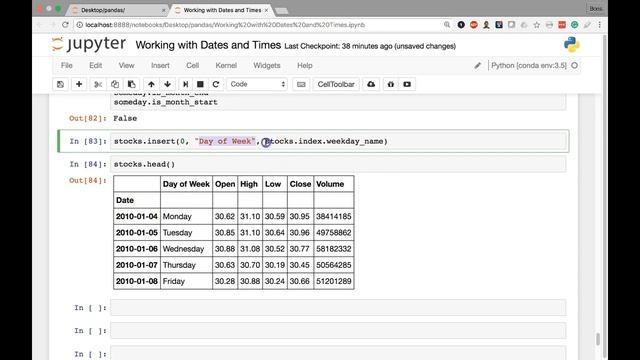Screen dimensions: 640x360
Task: Restart kernel with circular arrow icon
Action: [216, 84]
